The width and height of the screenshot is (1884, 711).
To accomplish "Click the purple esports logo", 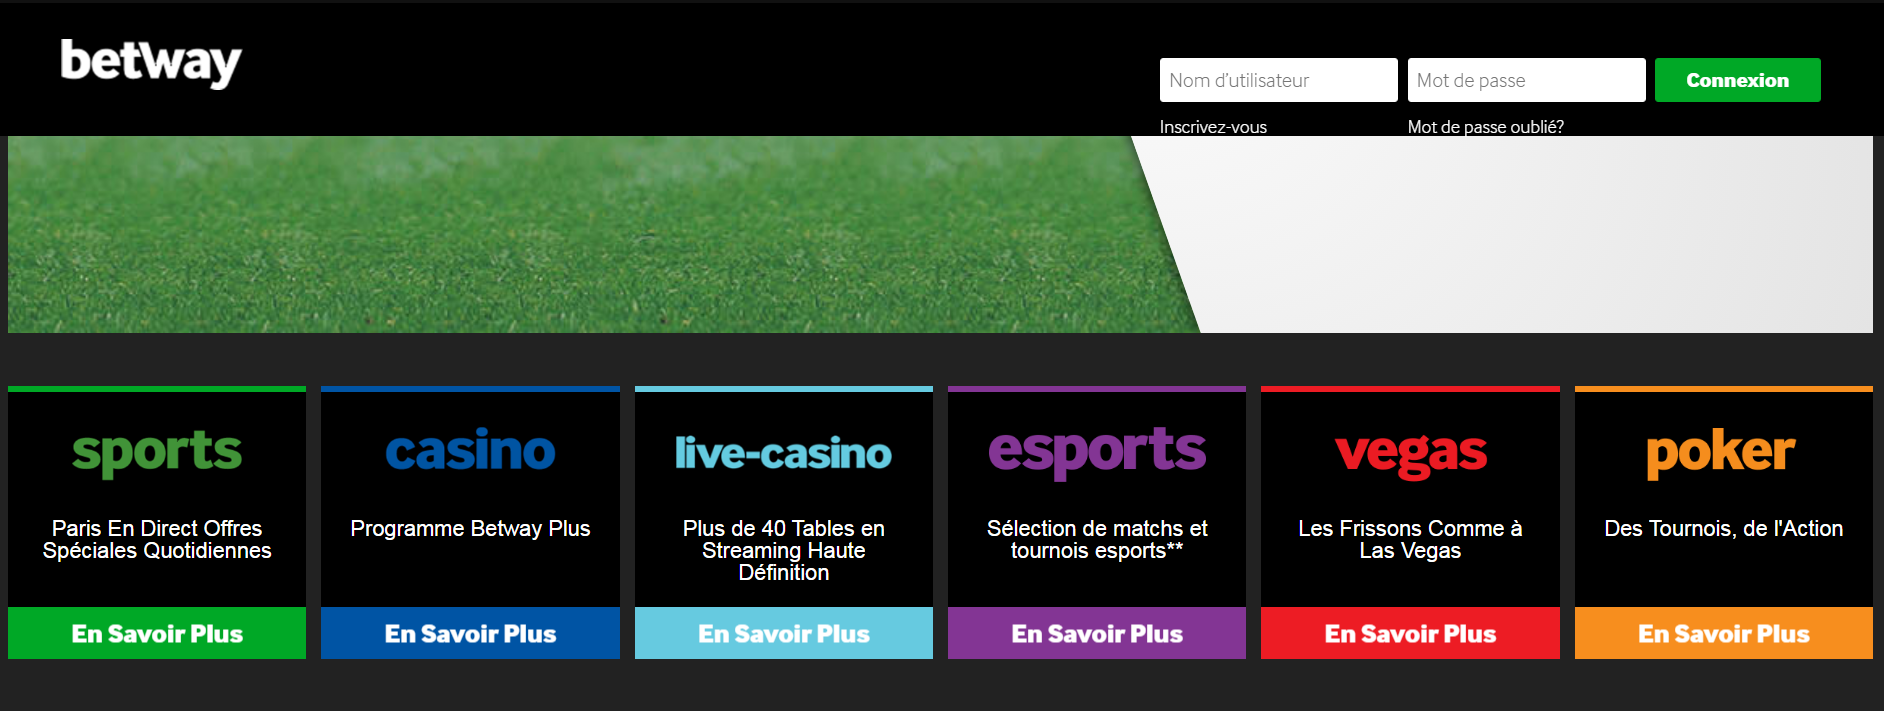I will click(1097, 453).
